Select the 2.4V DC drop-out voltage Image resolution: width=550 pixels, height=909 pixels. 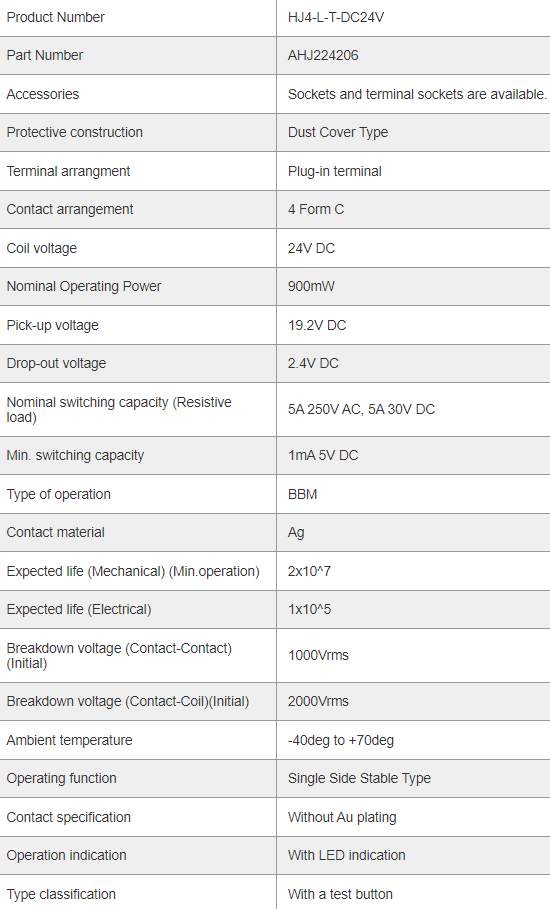[313, 363]
